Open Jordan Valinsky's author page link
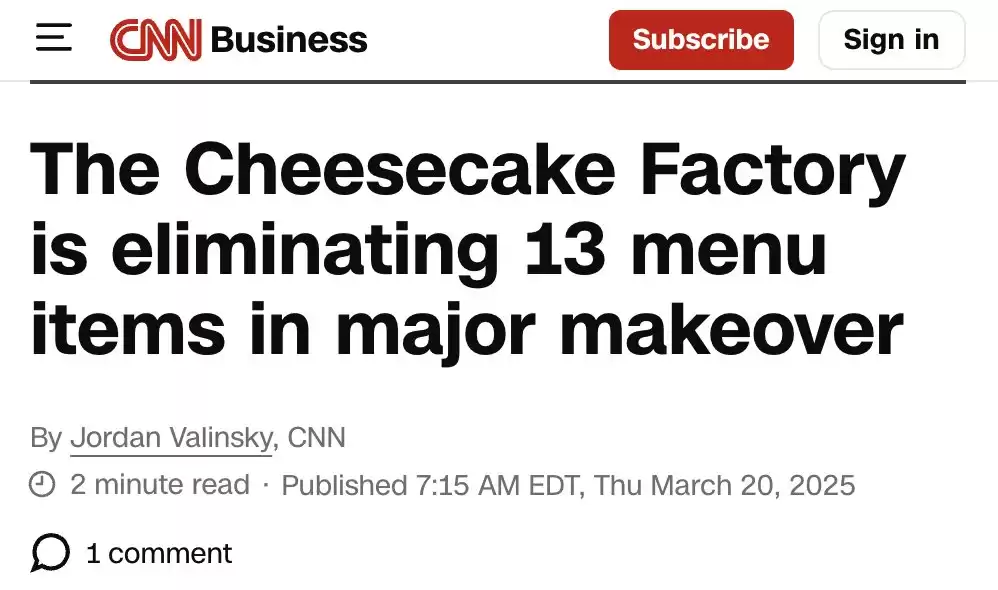This screenshot has height=590, width=998. click(171, 438)
